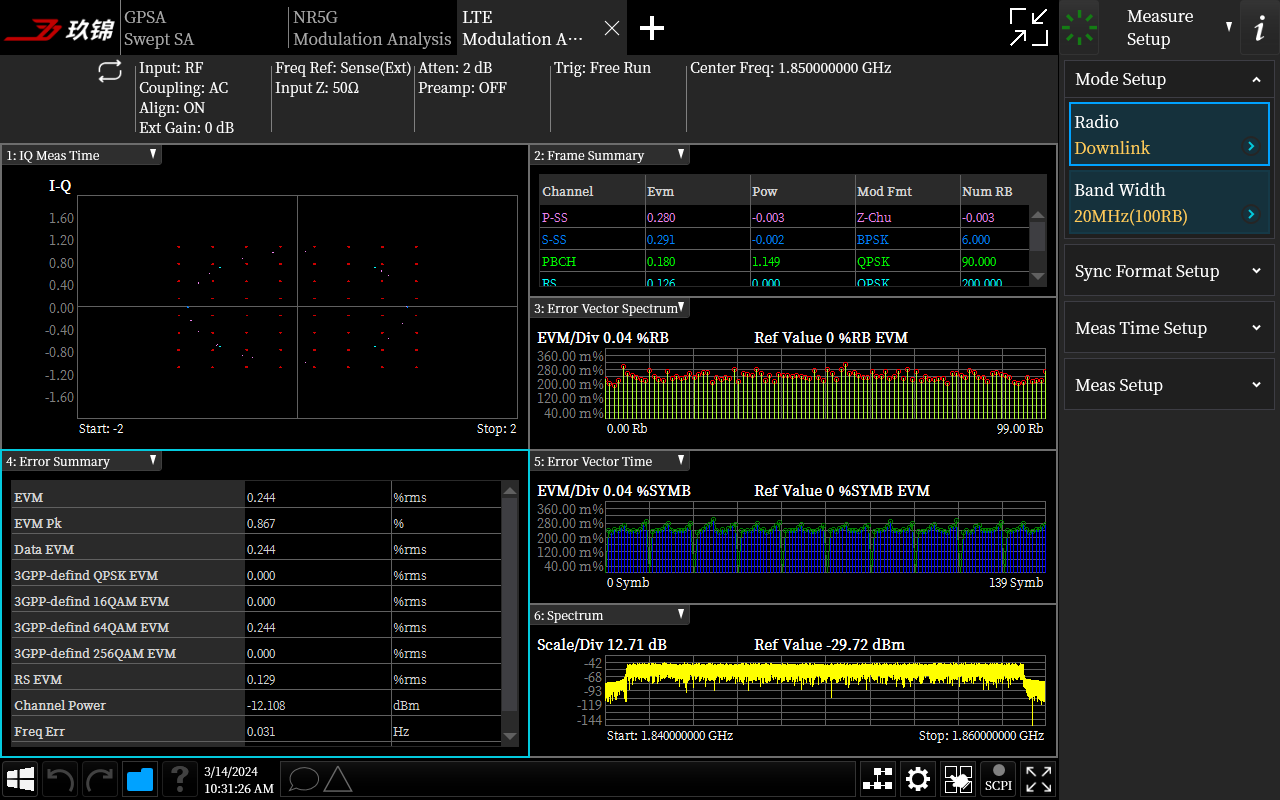Image resolution: width=1280 pixels, height=800 pixels.
Task: Open the Radio Downlink selector
Action: pyautogui.click(x=1169, y=134)
